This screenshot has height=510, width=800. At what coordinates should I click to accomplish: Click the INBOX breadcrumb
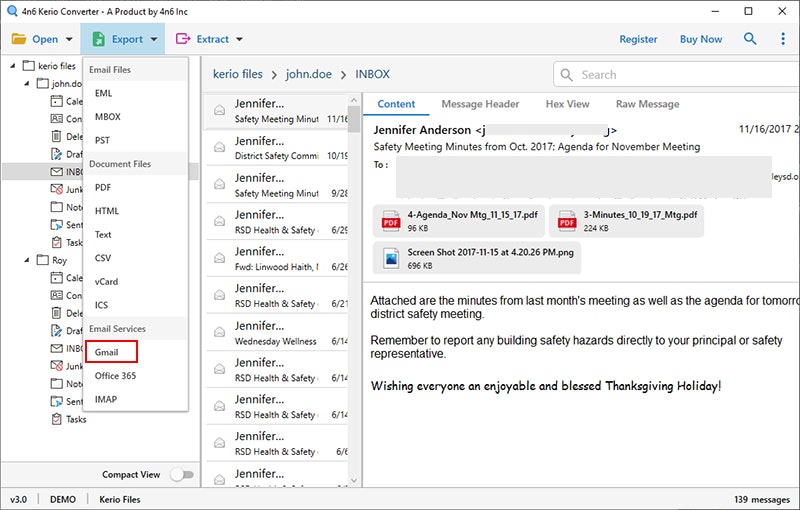click(372, 74)
